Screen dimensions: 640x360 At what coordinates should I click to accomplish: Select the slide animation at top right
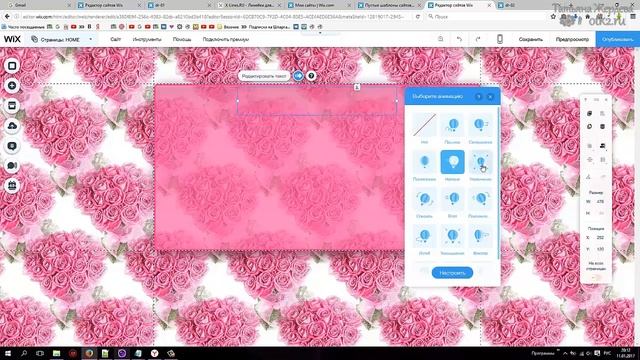tap(480, 125)
